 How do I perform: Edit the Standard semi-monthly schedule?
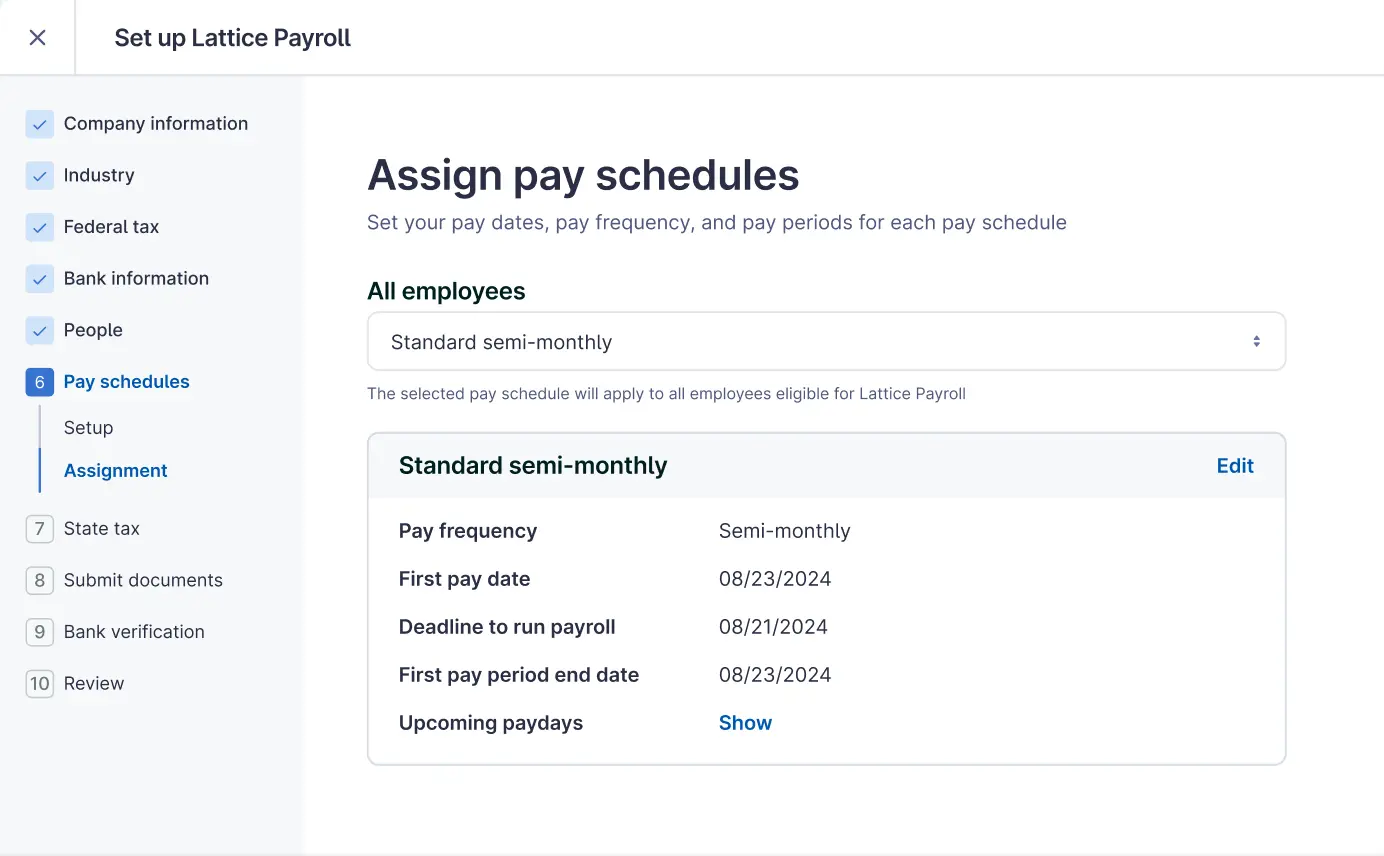pyautogui.click(x=1234, y=466)
